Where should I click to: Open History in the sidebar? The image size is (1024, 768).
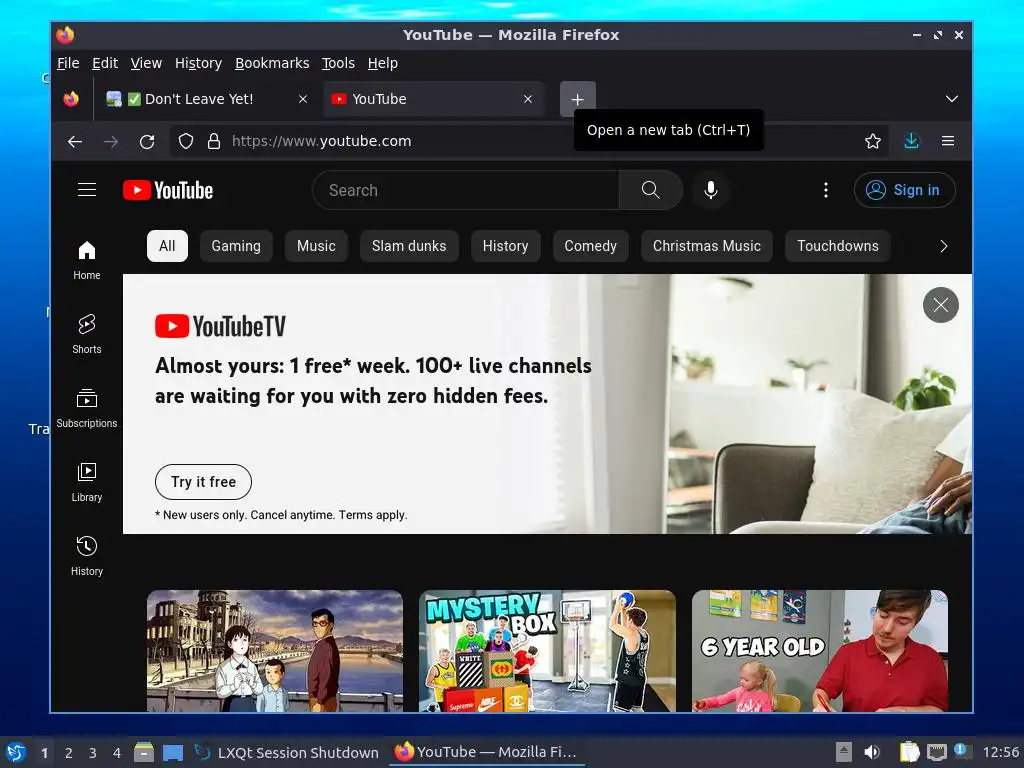click(87, 556)
